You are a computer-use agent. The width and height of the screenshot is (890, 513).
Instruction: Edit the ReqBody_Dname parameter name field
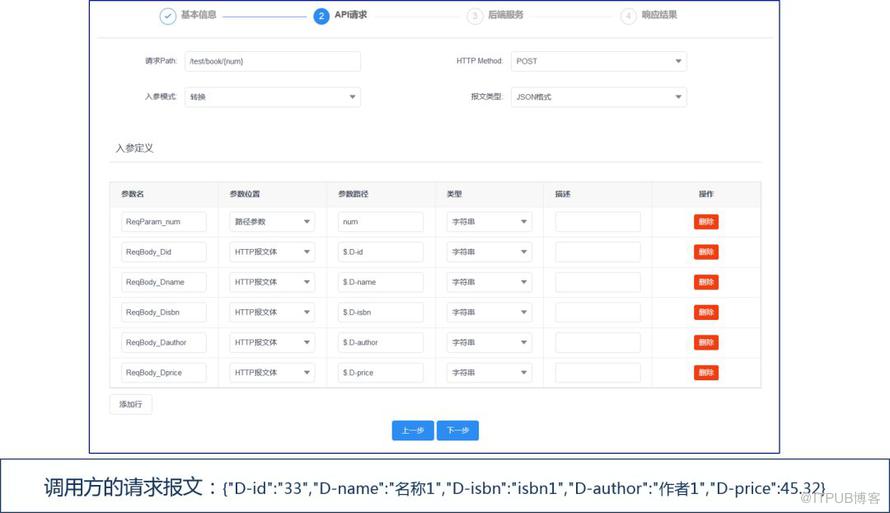(163, 282)
